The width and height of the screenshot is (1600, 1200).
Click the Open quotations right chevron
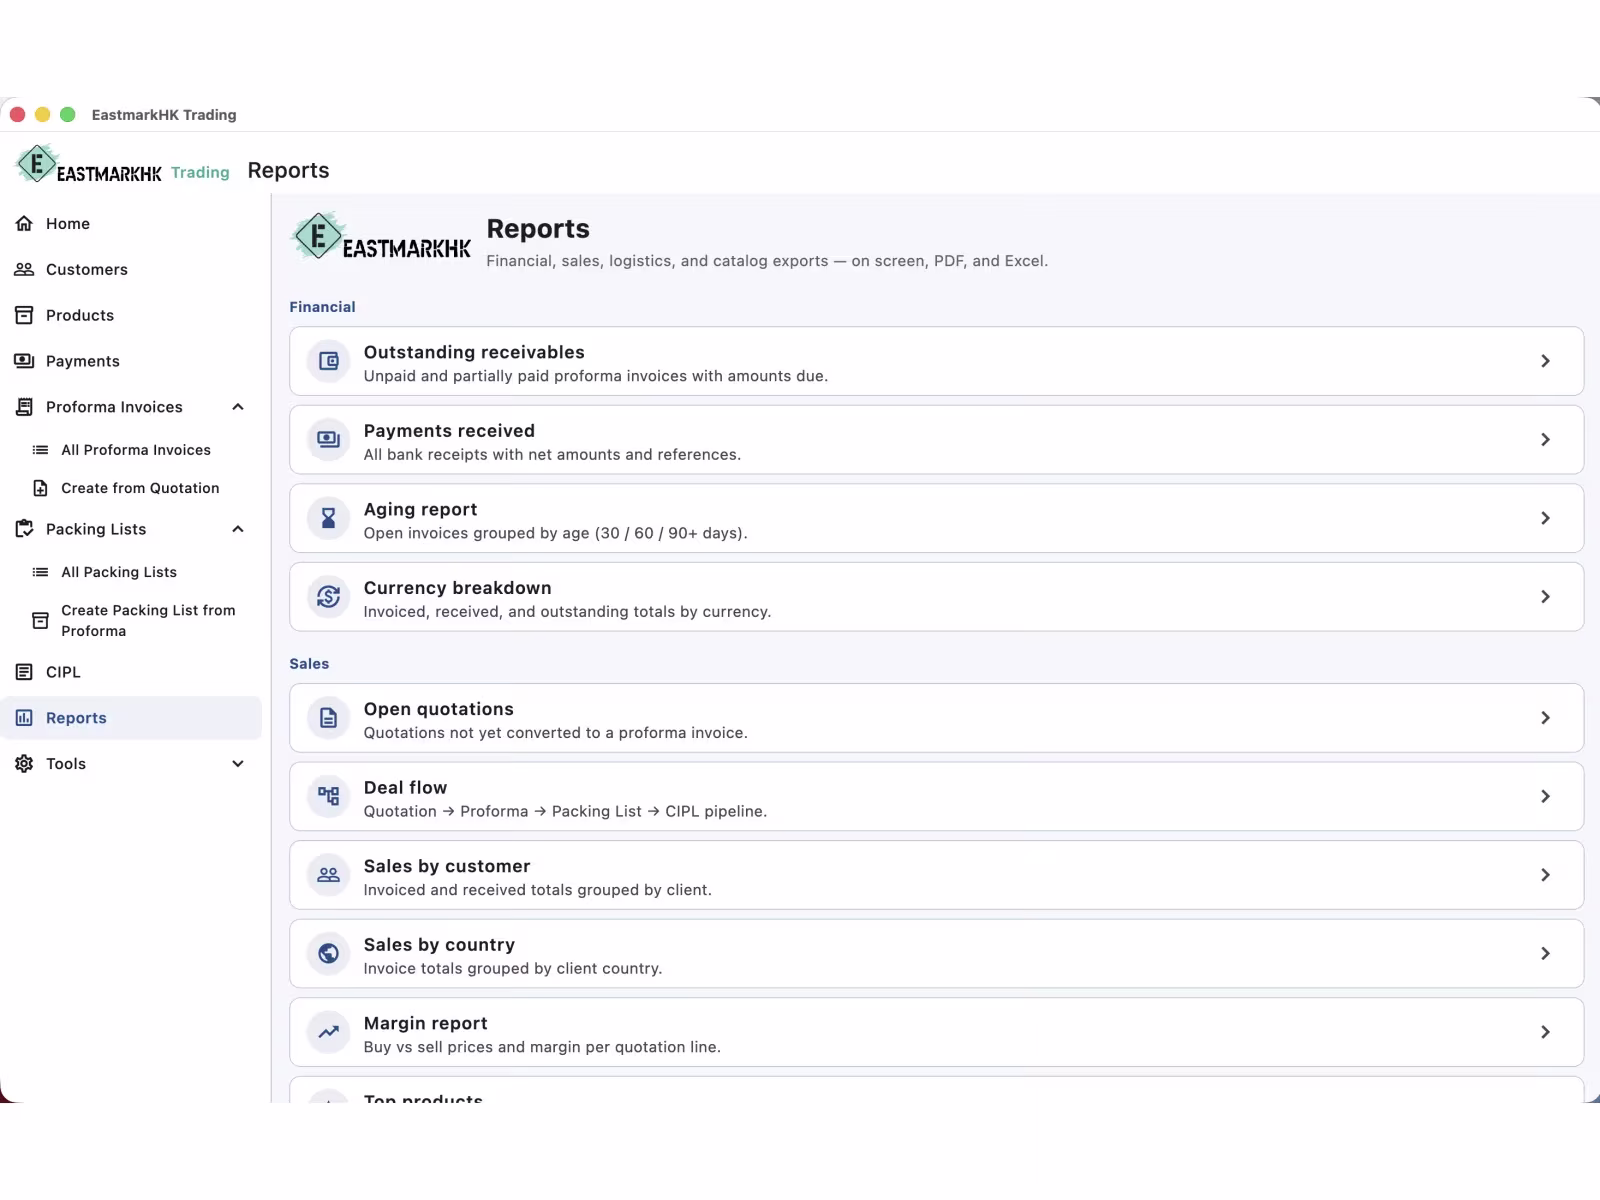1545,718
